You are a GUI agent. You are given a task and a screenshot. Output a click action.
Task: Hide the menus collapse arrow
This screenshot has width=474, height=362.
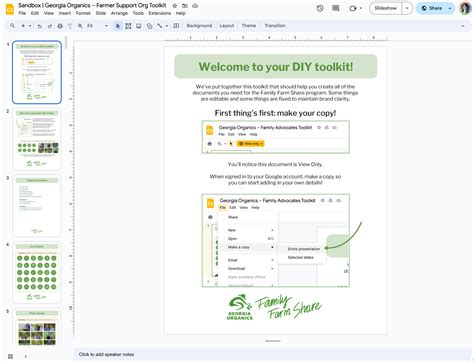pos(463,26)
